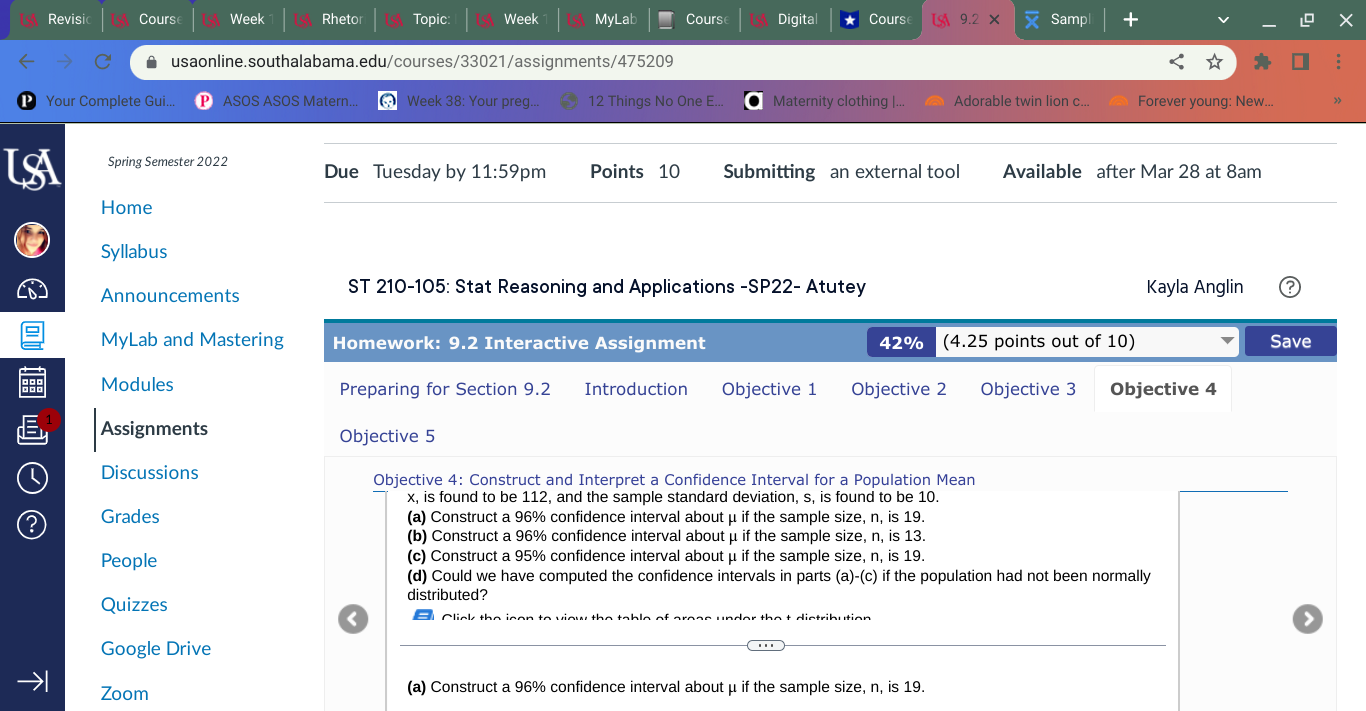Switch to the Digital browser tab

pos(786,19)
